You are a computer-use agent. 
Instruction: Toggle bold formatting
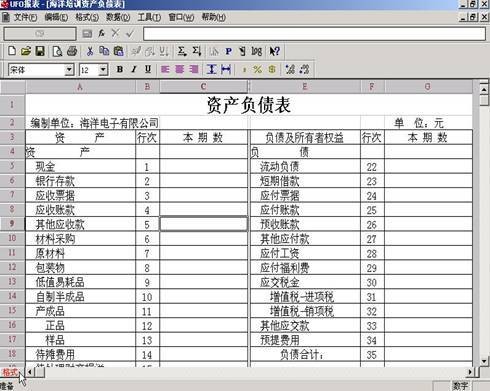[120, 69]
